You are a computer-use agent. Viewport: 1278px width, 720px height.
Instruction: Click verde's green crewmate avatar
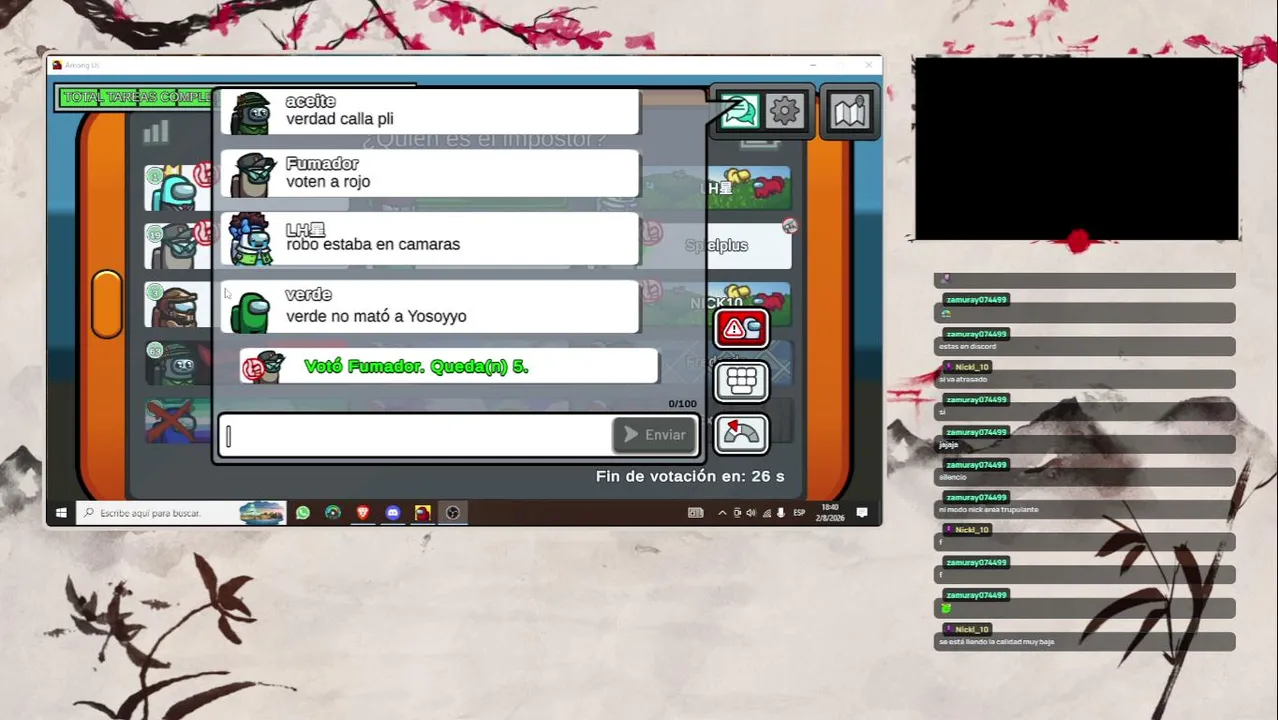pos(250,311)
